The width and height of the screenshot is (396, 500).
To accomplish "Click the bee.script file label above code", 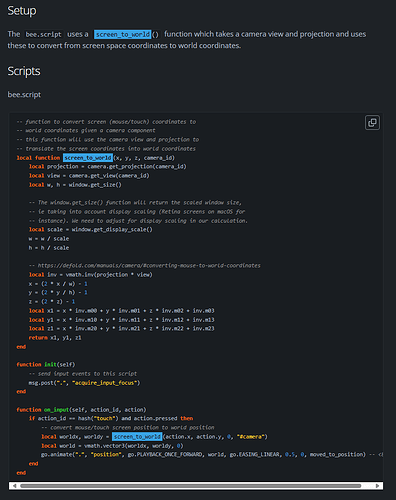I will click(x=24, y=95).
